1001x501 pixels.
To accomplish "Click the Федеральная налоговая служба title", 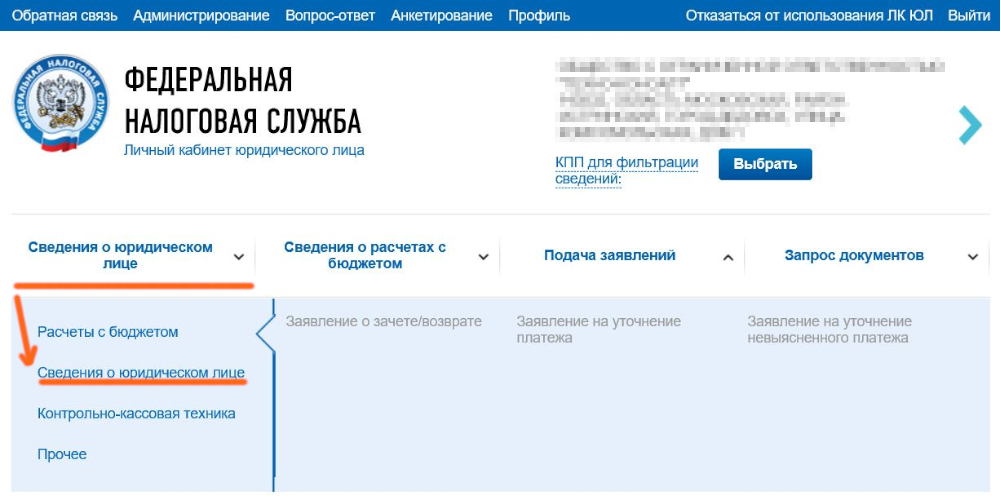I will 243,100.
